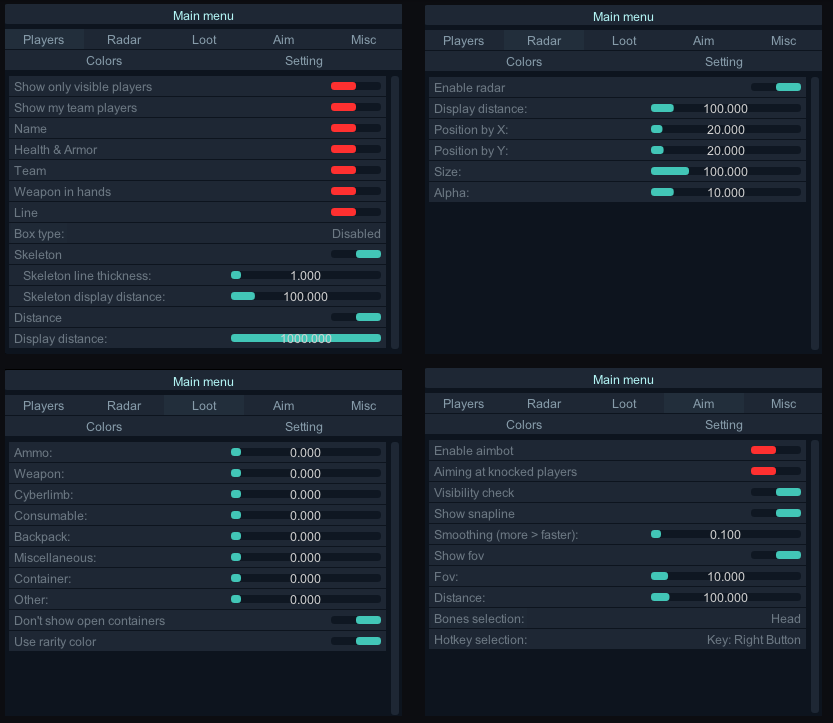Screen dimensions: 833x723
Task: Adjust the Smoothing slider in Aim panel
Action: pos(656,534)
